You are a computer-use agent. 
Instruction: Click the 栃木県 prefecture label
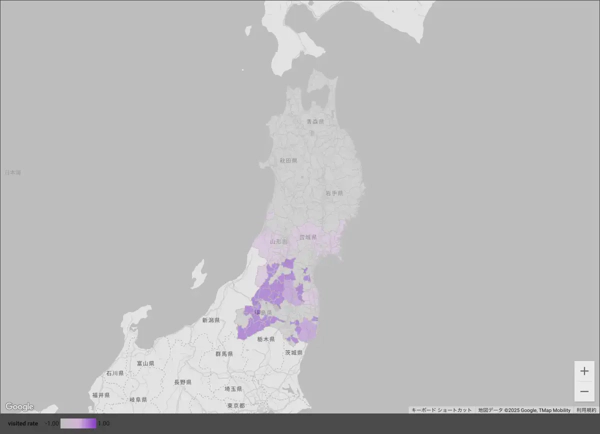[x=266, y=339]
